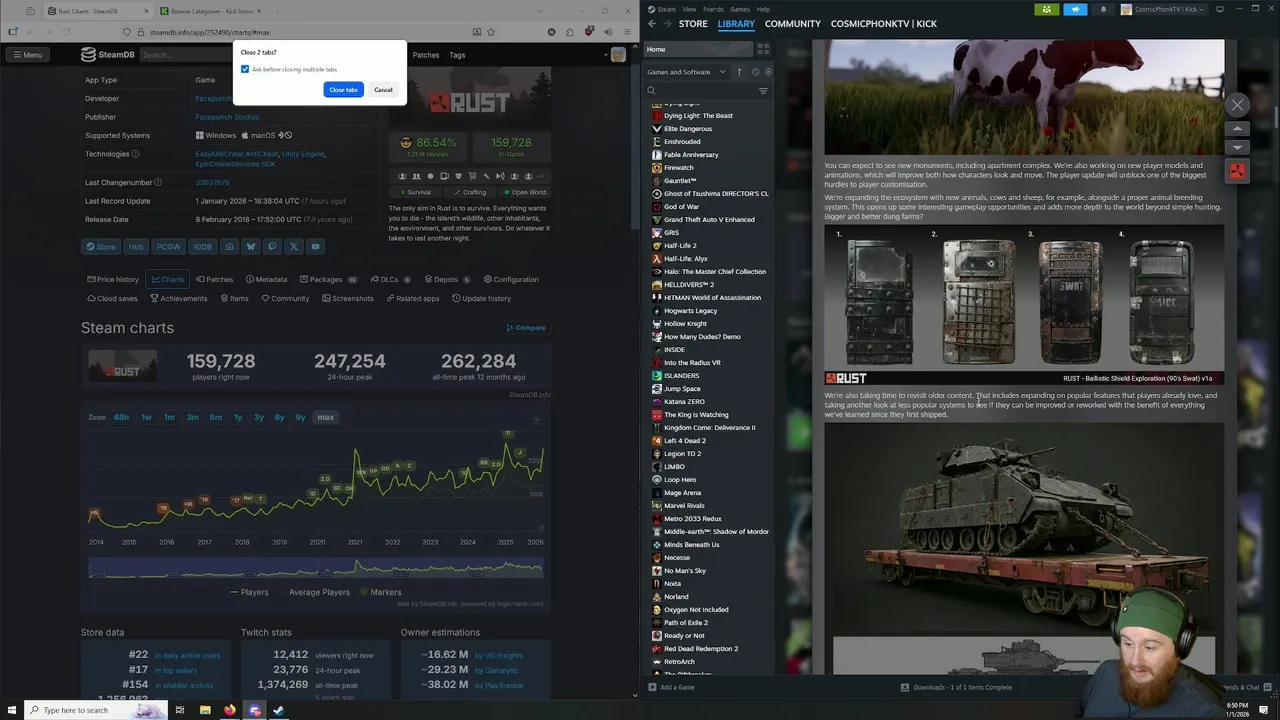Open the Twitch icon link
1280x720 pixels.
point(272,246)
